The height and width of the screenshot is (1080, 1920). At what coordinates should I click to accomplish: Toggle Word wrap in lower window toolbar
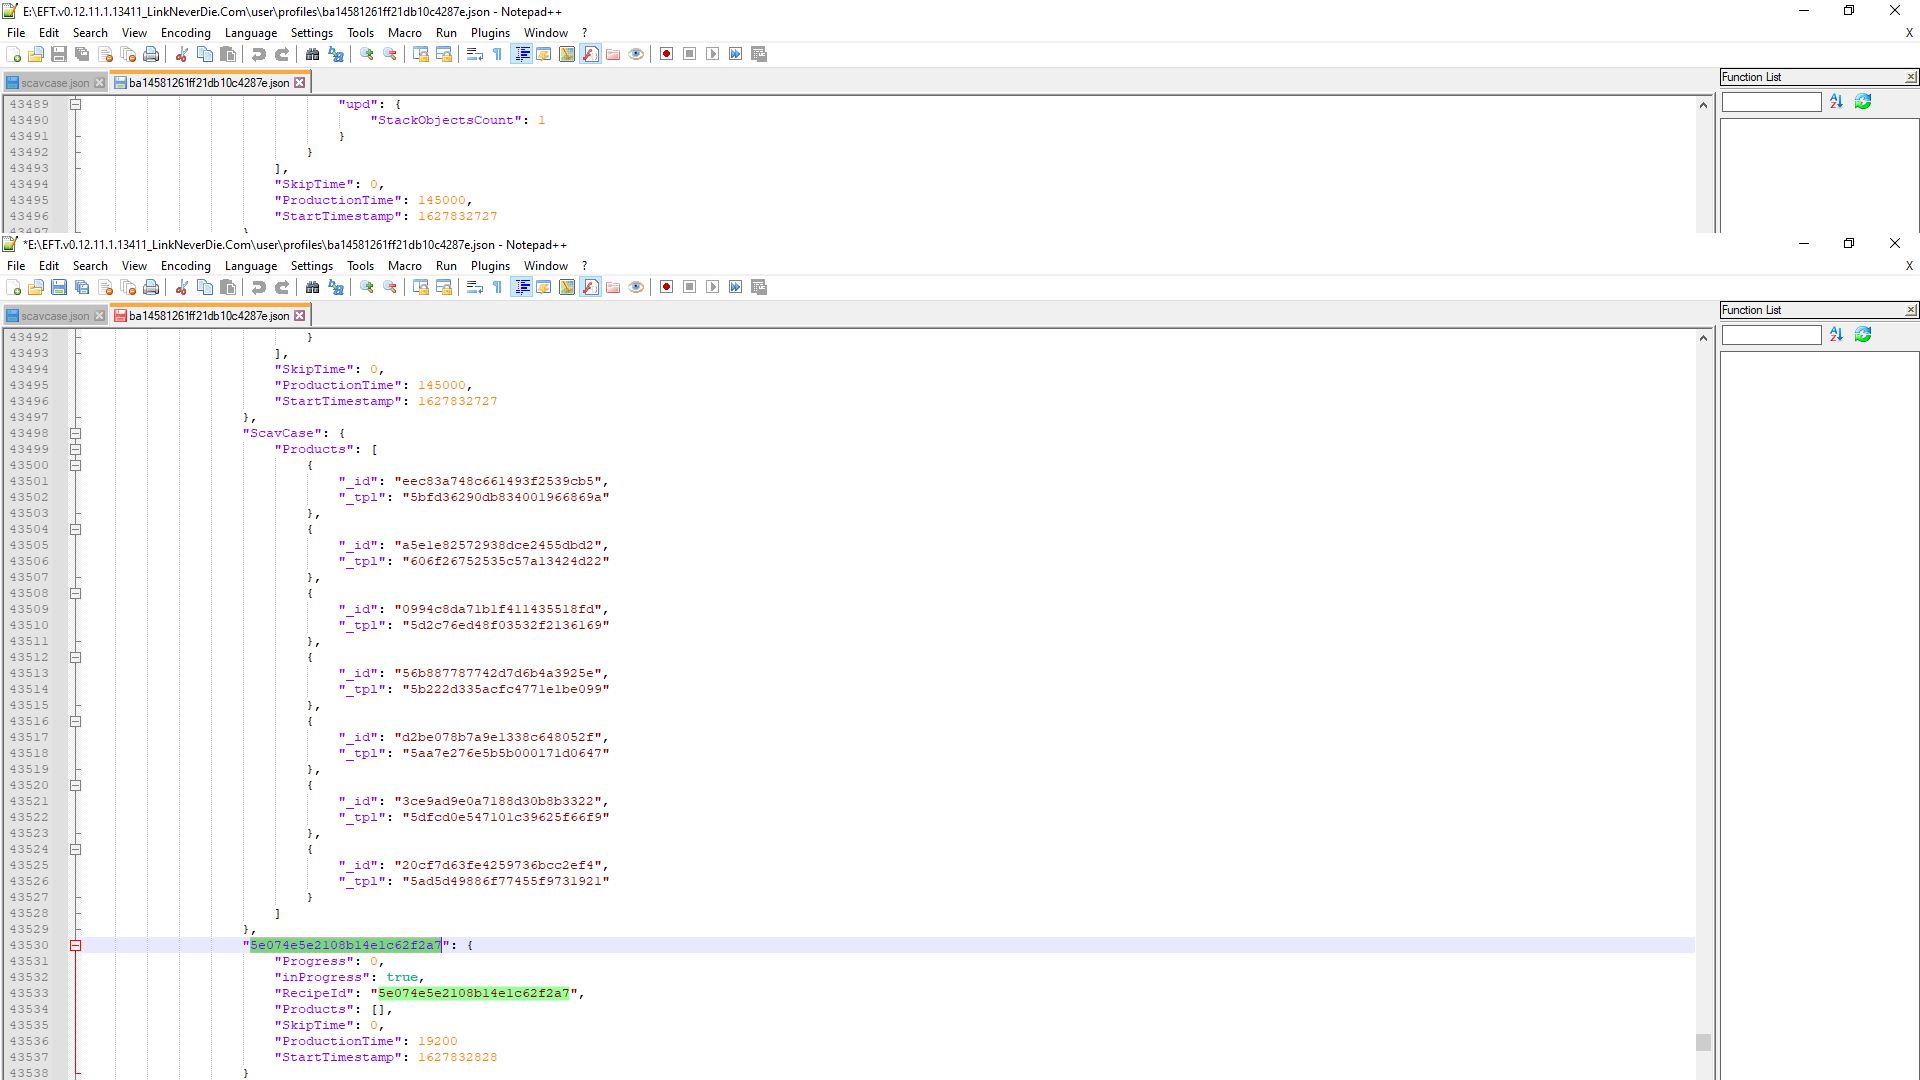(x=475, y=288)
